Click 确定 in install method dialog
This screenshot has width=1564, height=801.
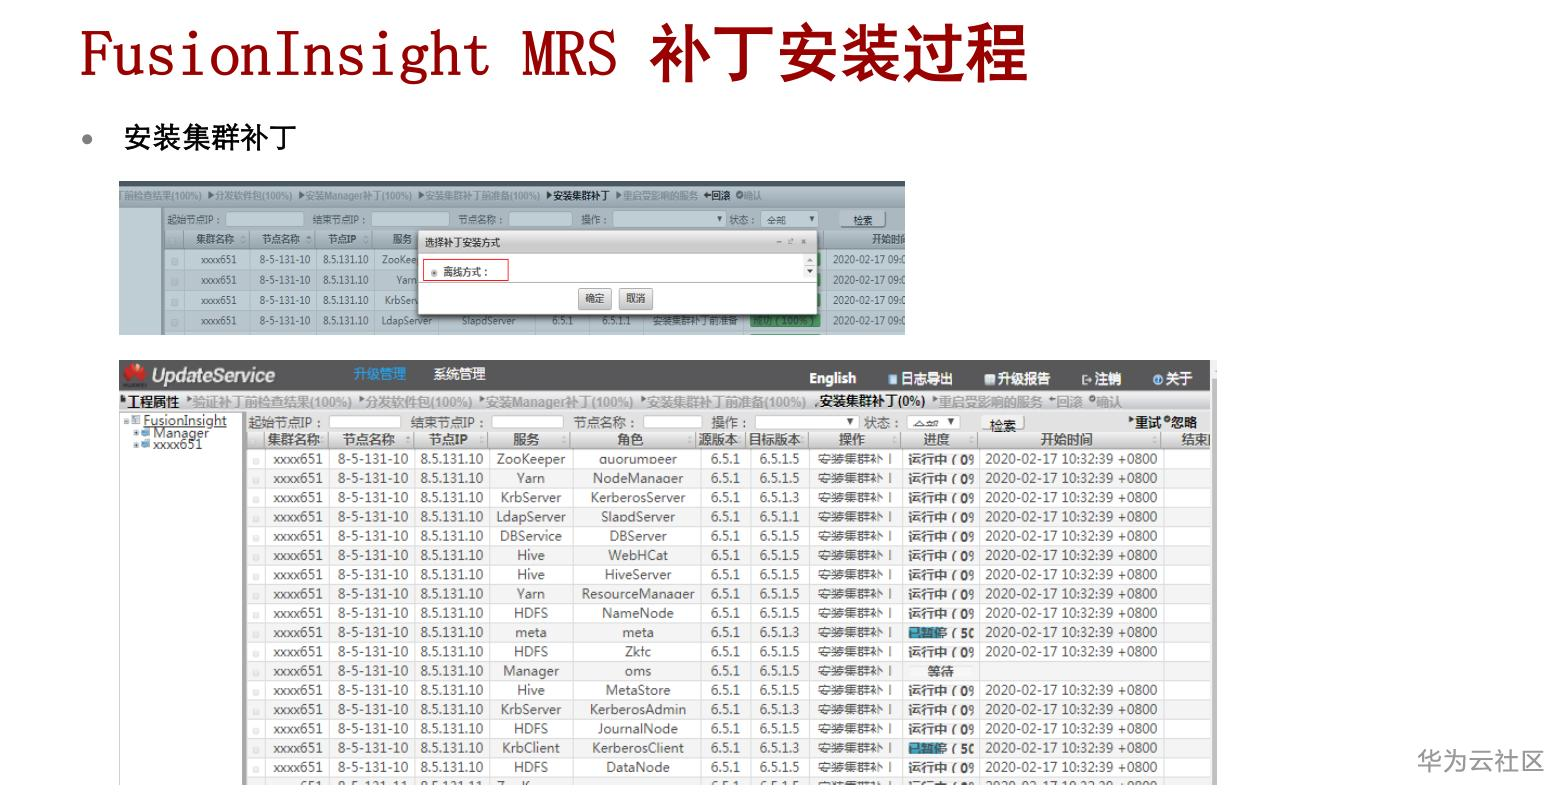pyautogui.click(x=595, y=298)
